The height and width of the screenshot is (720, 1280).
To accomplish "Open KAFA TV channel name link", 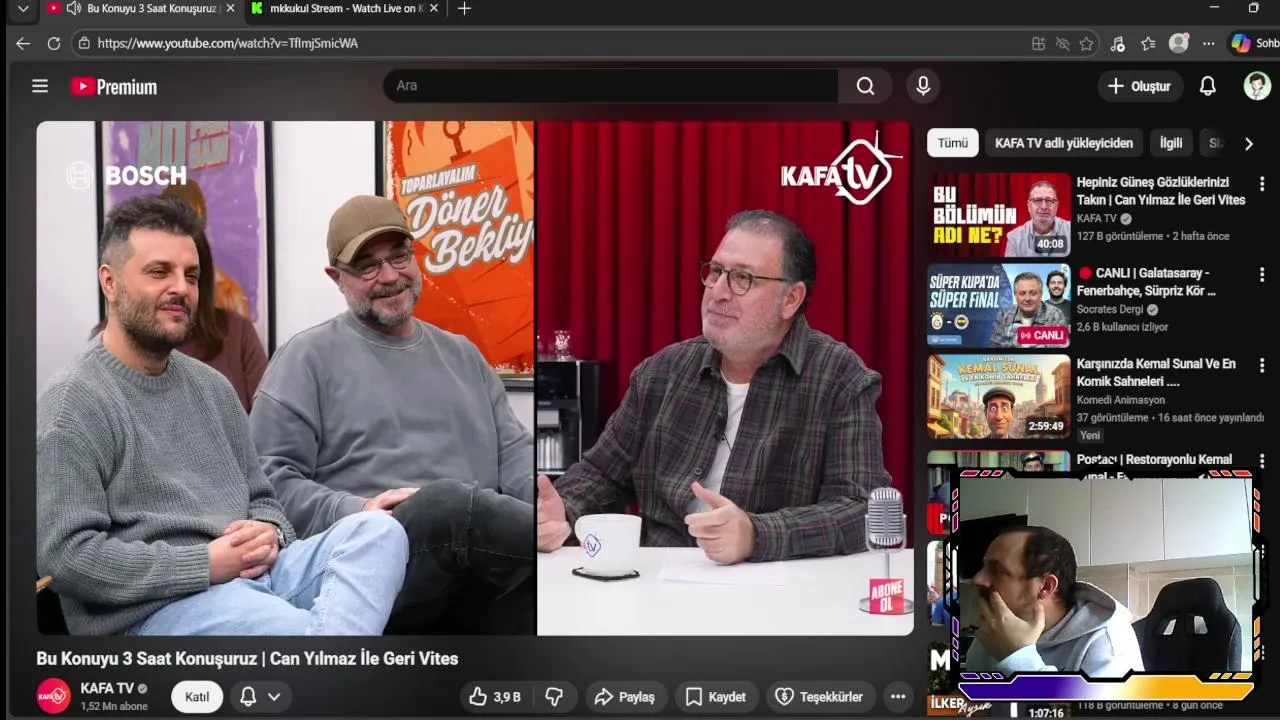I will click(107, 689).
